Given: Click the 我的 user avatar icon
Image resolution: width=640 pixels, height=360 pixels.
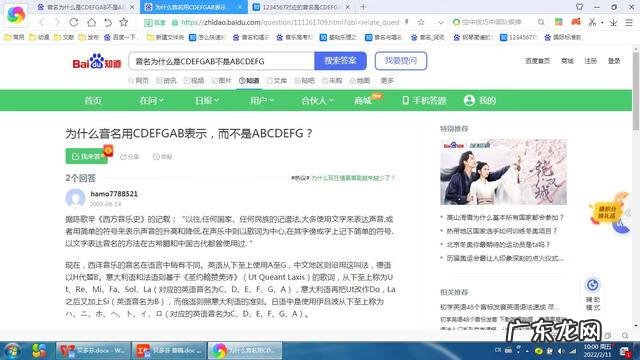Looking at the screenshot, I should [469, 100].
